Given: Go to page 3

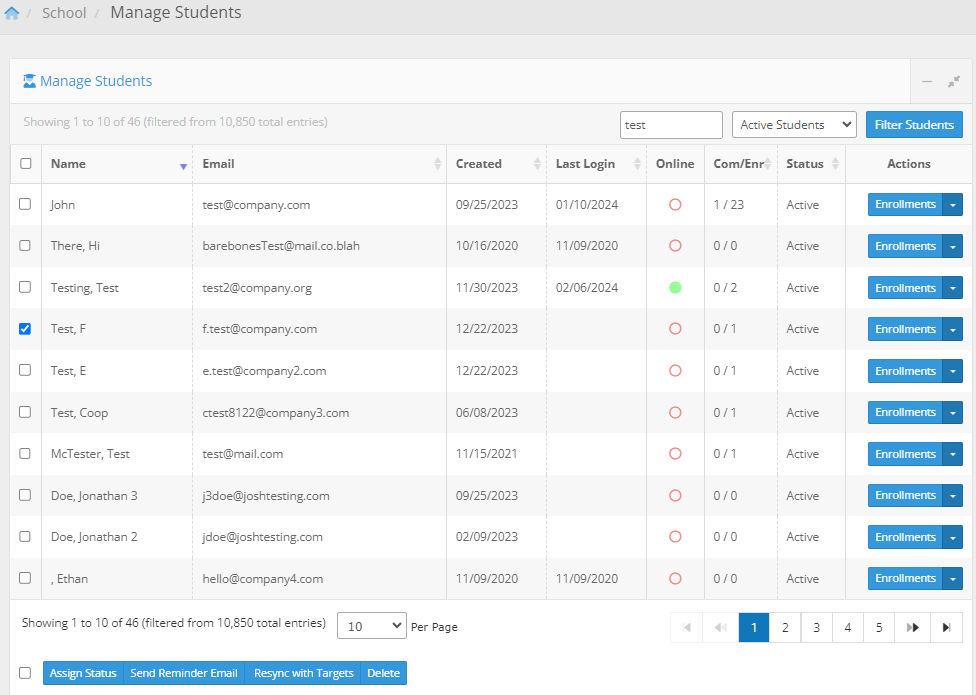Looking at the screenshot, I should (x=816, y=627).
